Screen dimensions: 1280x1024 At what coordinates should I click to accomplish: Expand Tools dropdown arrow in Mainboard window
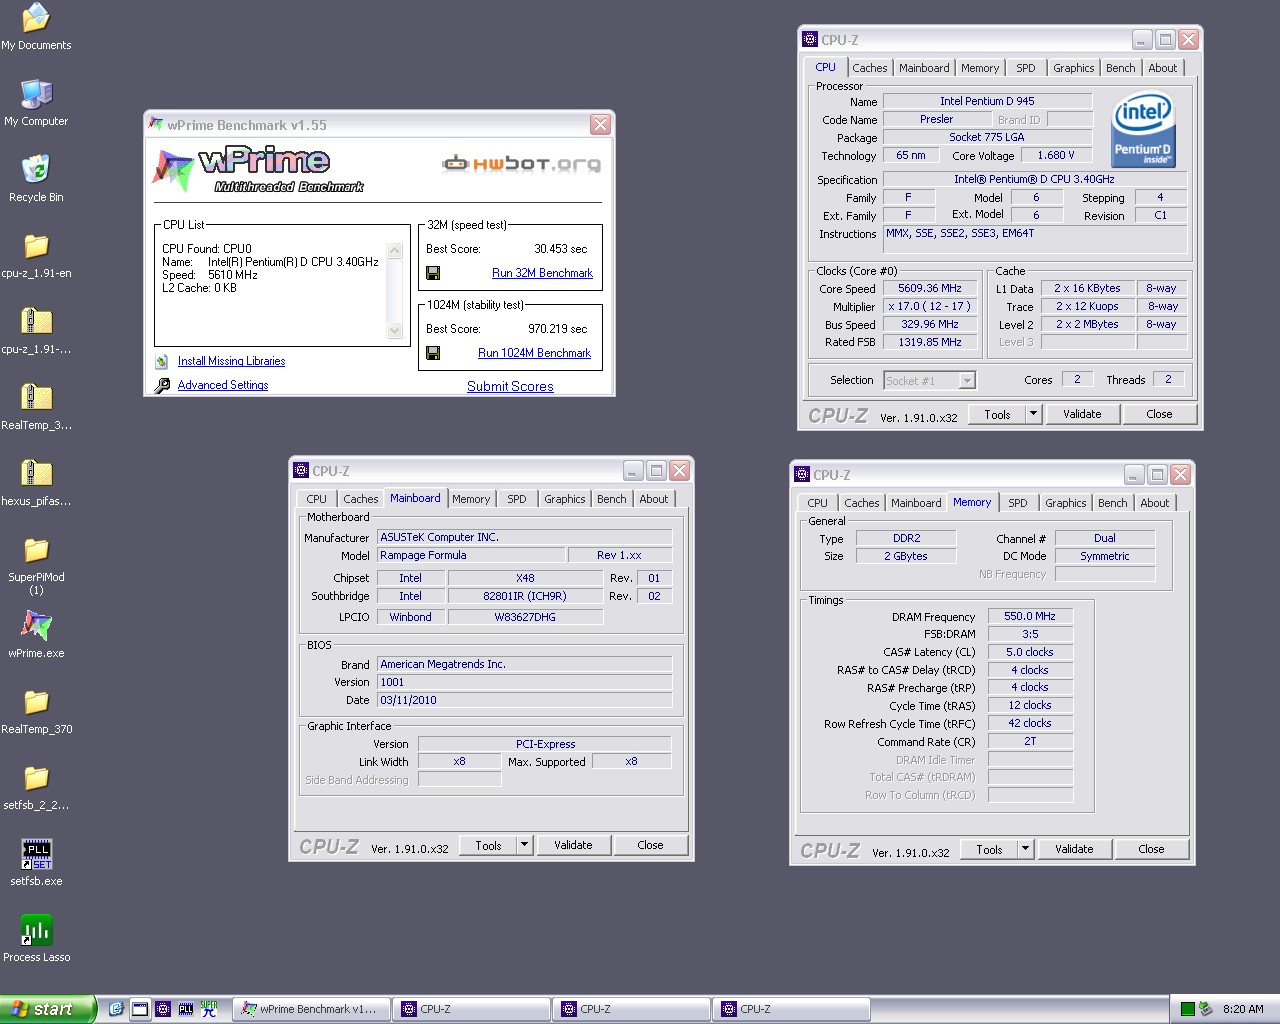click(x=524, y=845)
